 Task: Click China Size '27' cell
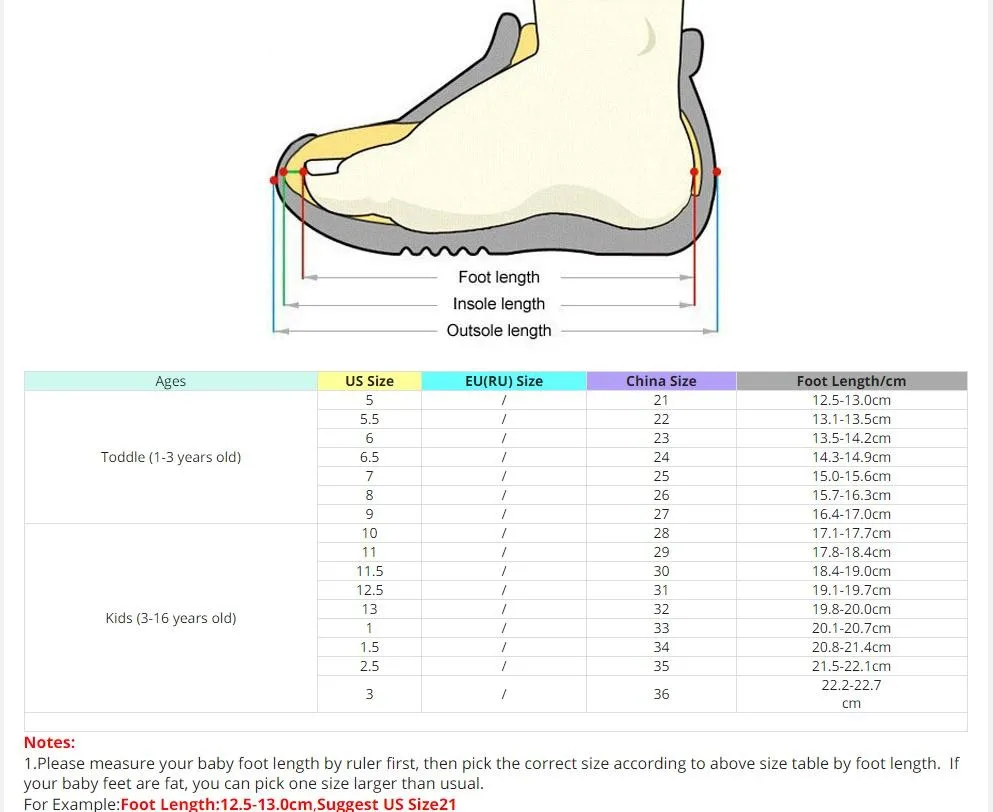[x=661, y=514]
